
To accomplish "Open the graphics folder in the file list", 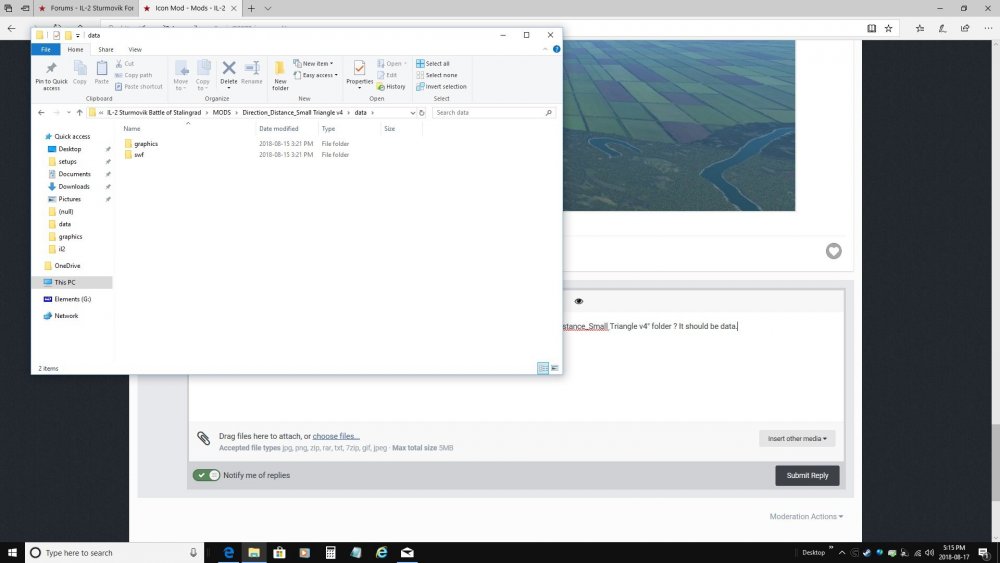I will [145, 144].
